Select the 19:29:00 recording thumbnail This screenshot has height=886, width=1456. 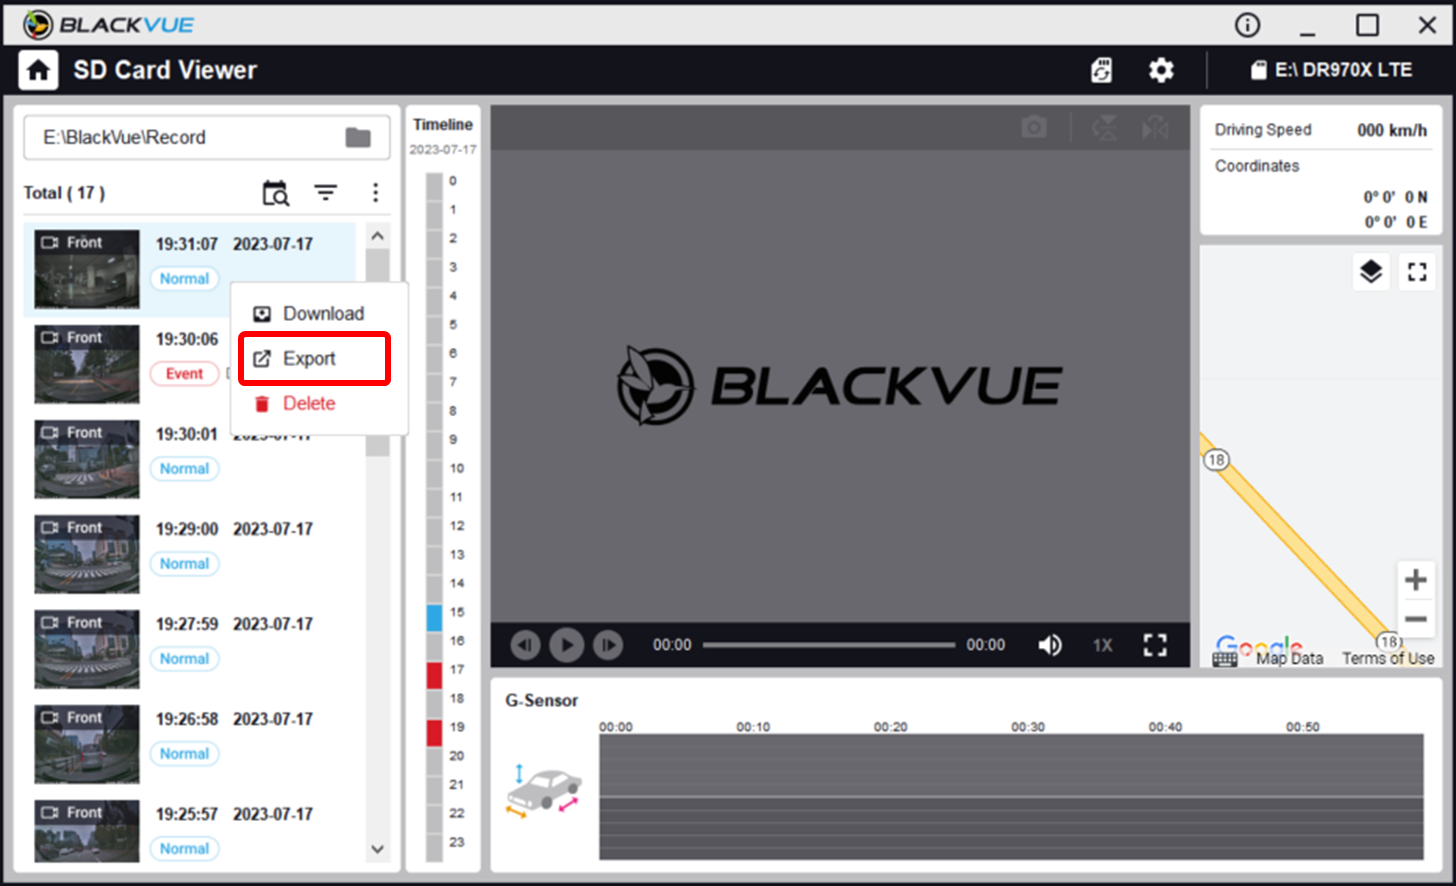(87, 554)
